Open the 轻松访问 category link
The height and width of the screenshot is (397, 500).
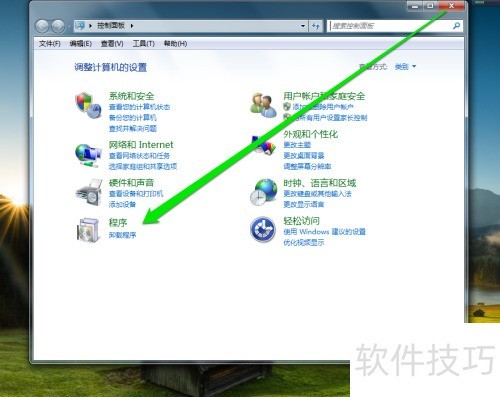pyautogui.click(x=301, y=221)
